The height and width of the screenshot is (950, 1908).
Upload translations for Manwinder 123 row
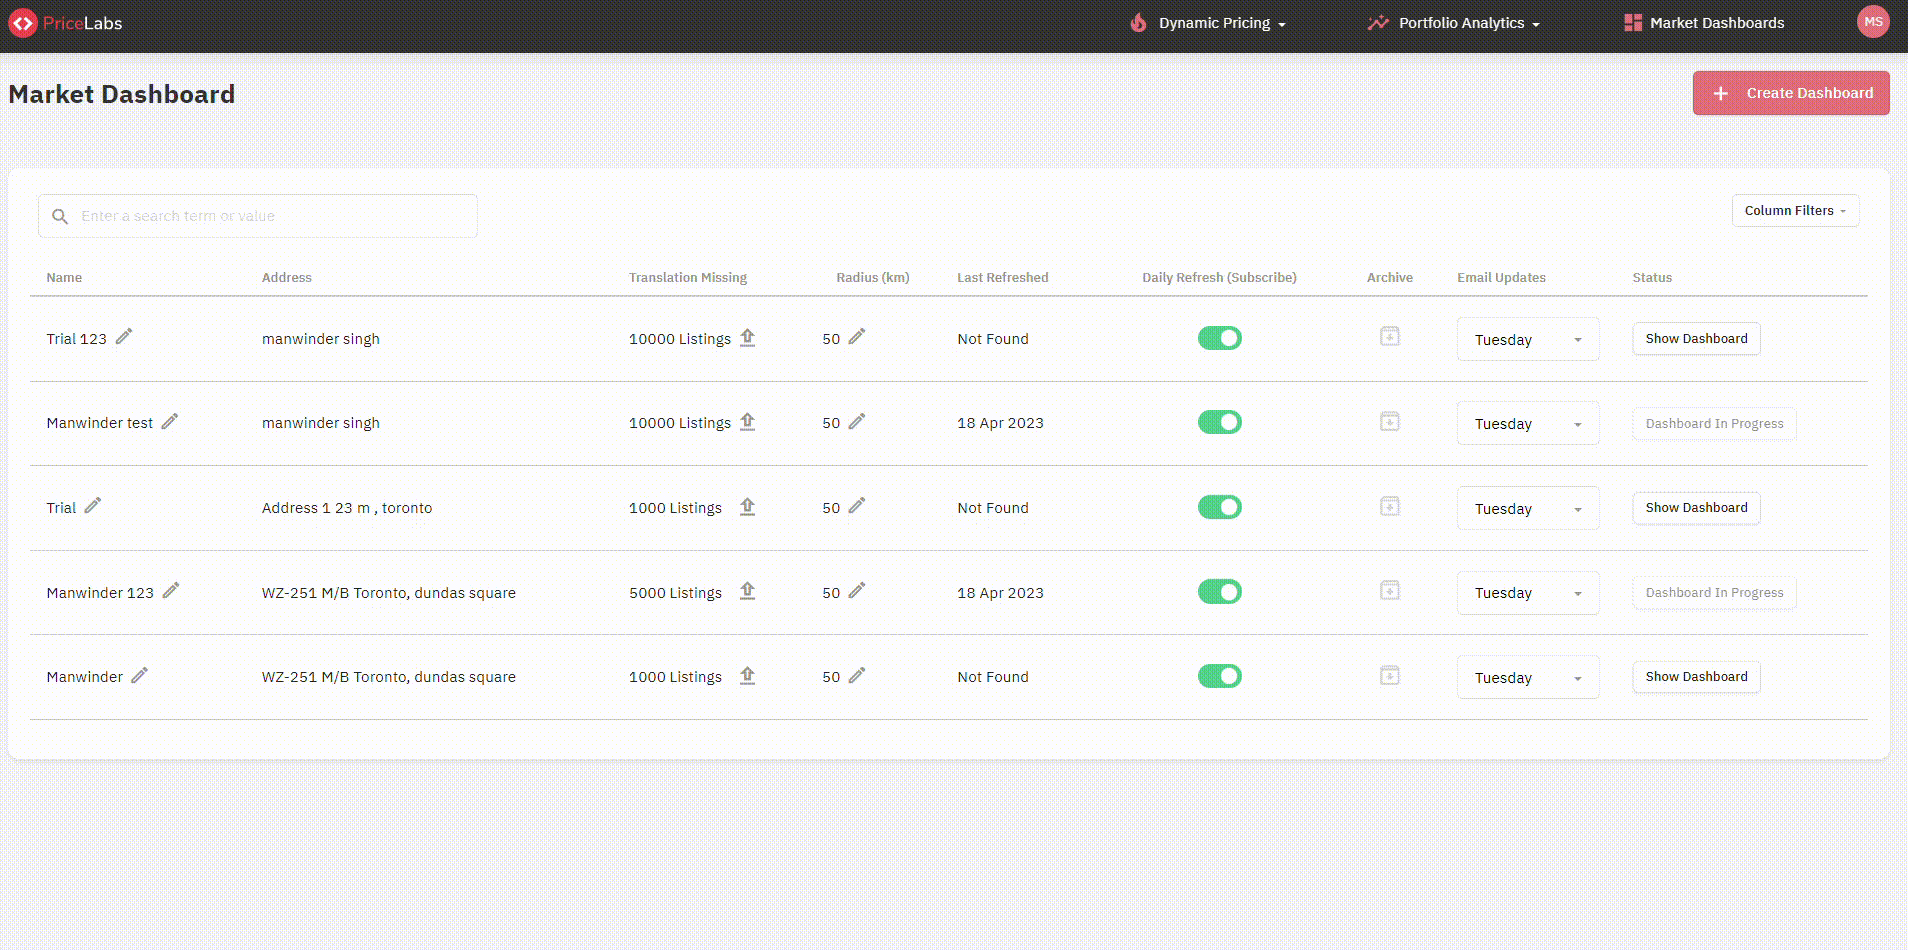click(748, 591)
